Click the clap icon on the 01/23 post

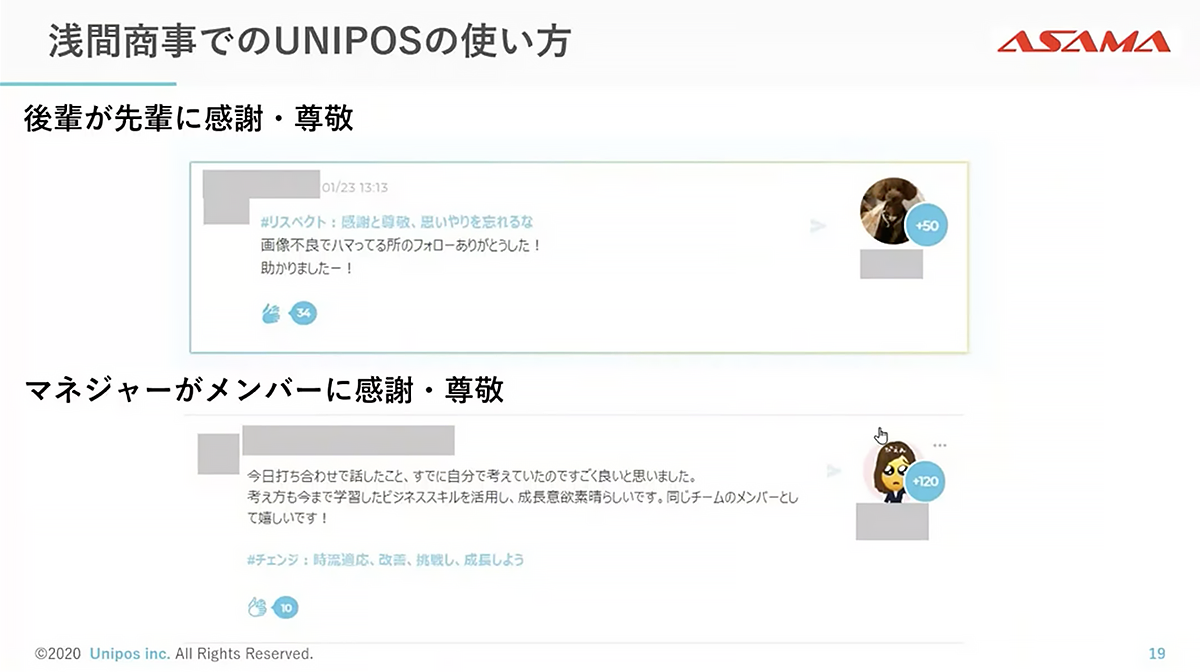click(x=270, y=314)
